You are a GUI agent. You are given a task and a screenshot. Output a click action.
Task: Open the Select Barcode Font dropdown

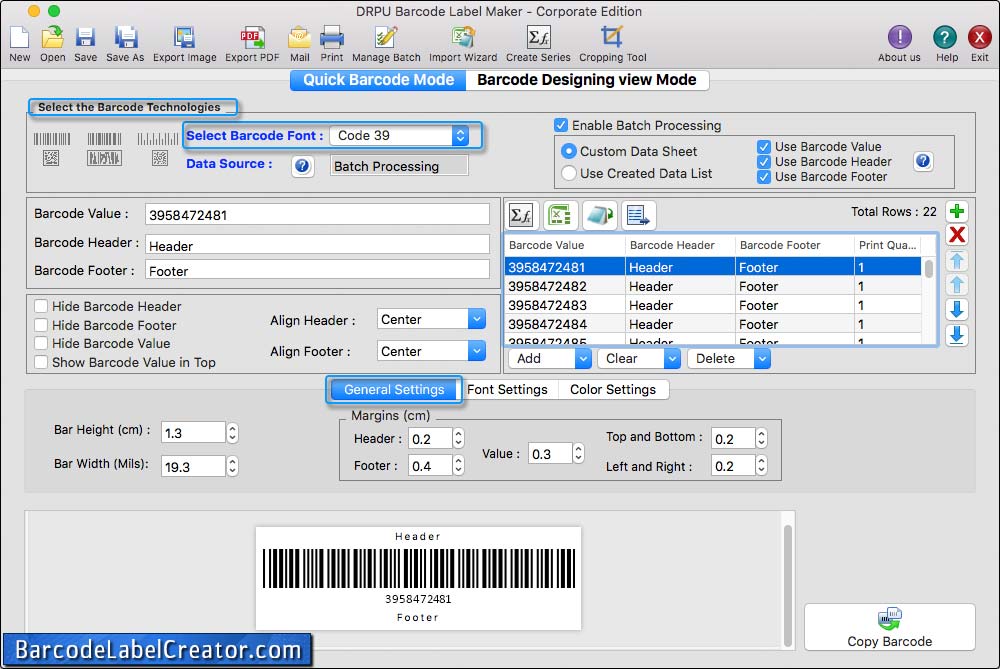click(399, 135)
